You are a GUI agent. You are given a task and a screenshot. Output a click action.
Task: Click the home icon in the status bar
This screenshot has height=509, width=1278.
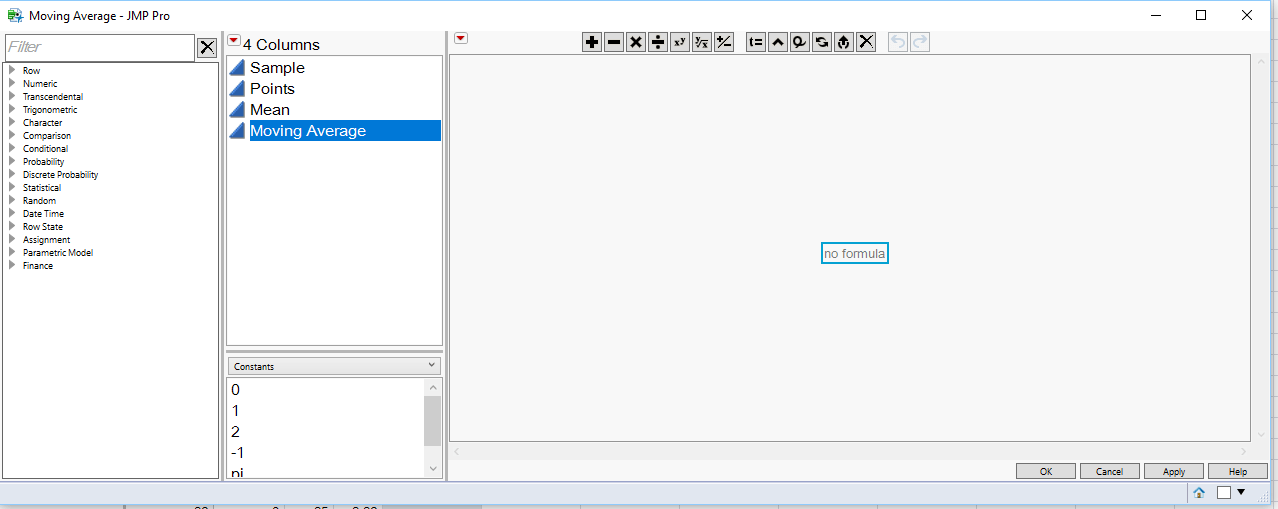click(x=1198, y=492)
